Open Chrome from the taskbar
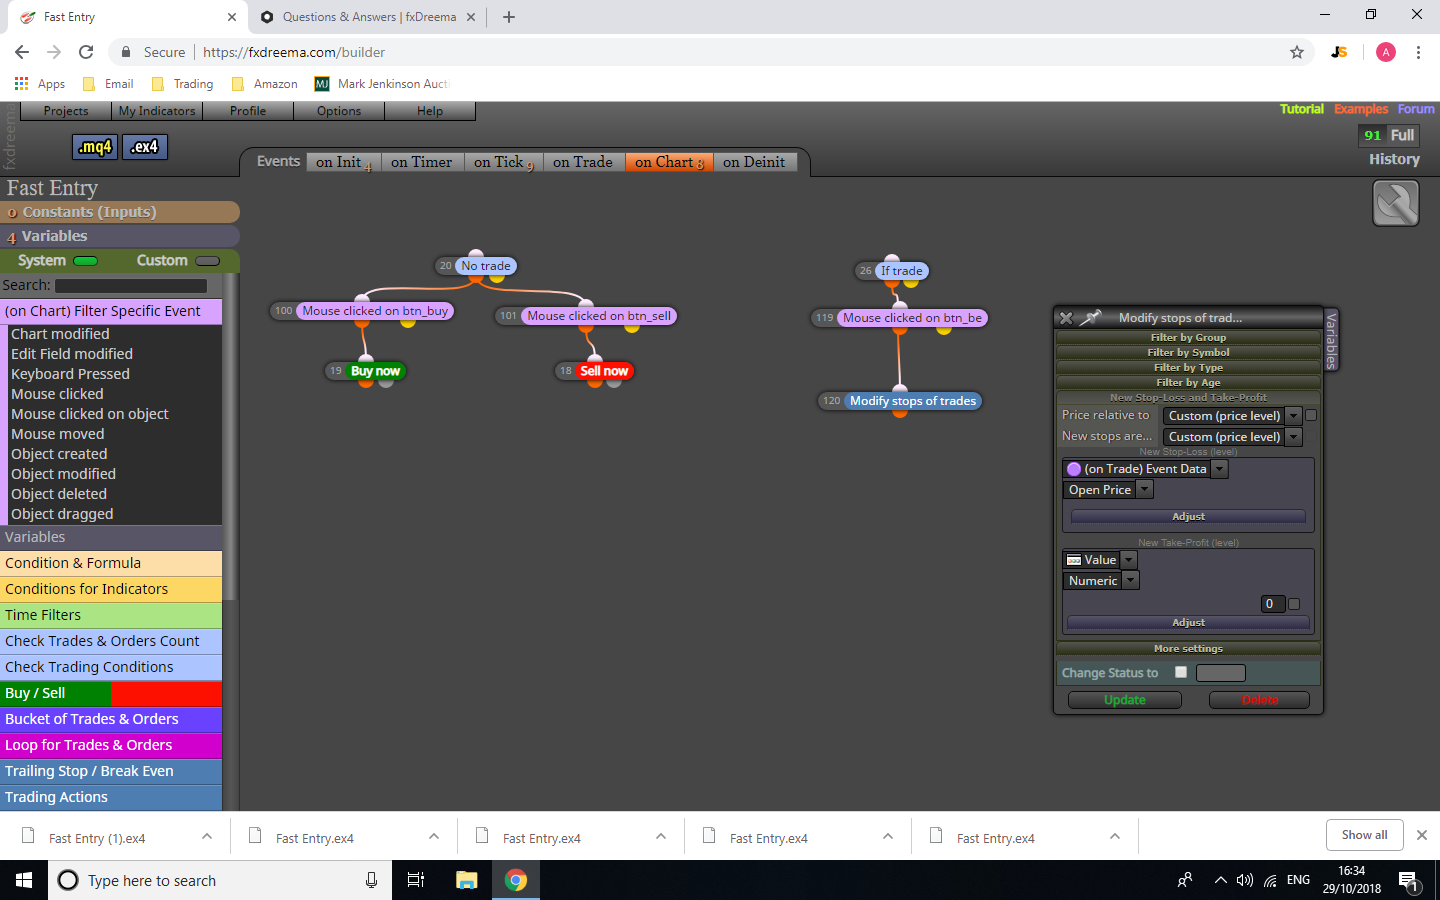1440x900 pixels. pyautogui.click(x=516, y=880)
